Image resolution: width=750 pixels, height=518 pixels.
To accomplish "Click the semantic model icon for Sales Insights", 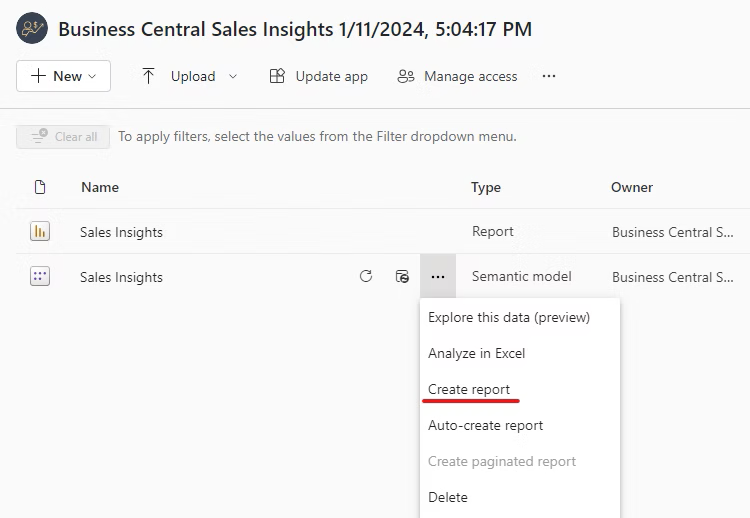I will (40, 277).
